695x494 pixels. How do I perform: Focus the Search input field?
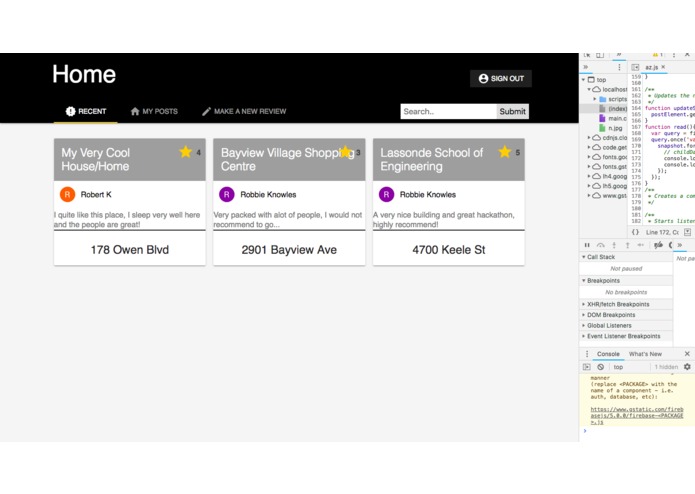pyautogui.click(x=448, y=111)
